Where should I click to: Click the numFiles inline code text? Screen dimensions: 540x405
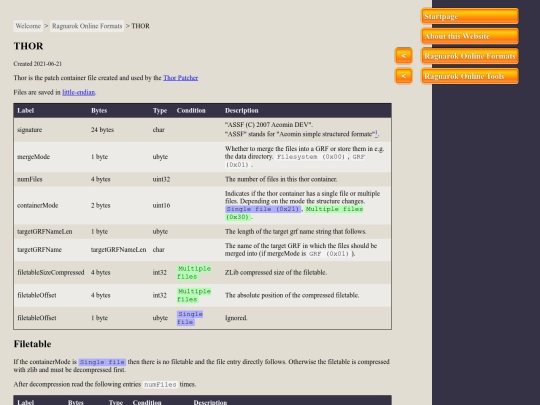pos(160,385)
